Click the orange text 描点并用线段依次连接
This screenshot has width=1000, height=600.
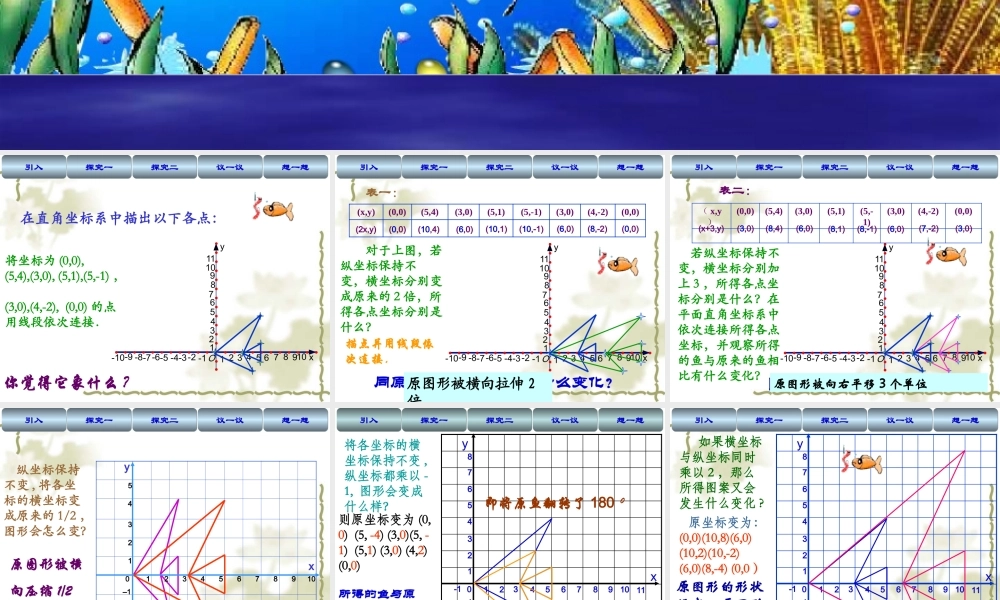click(389, 351)
